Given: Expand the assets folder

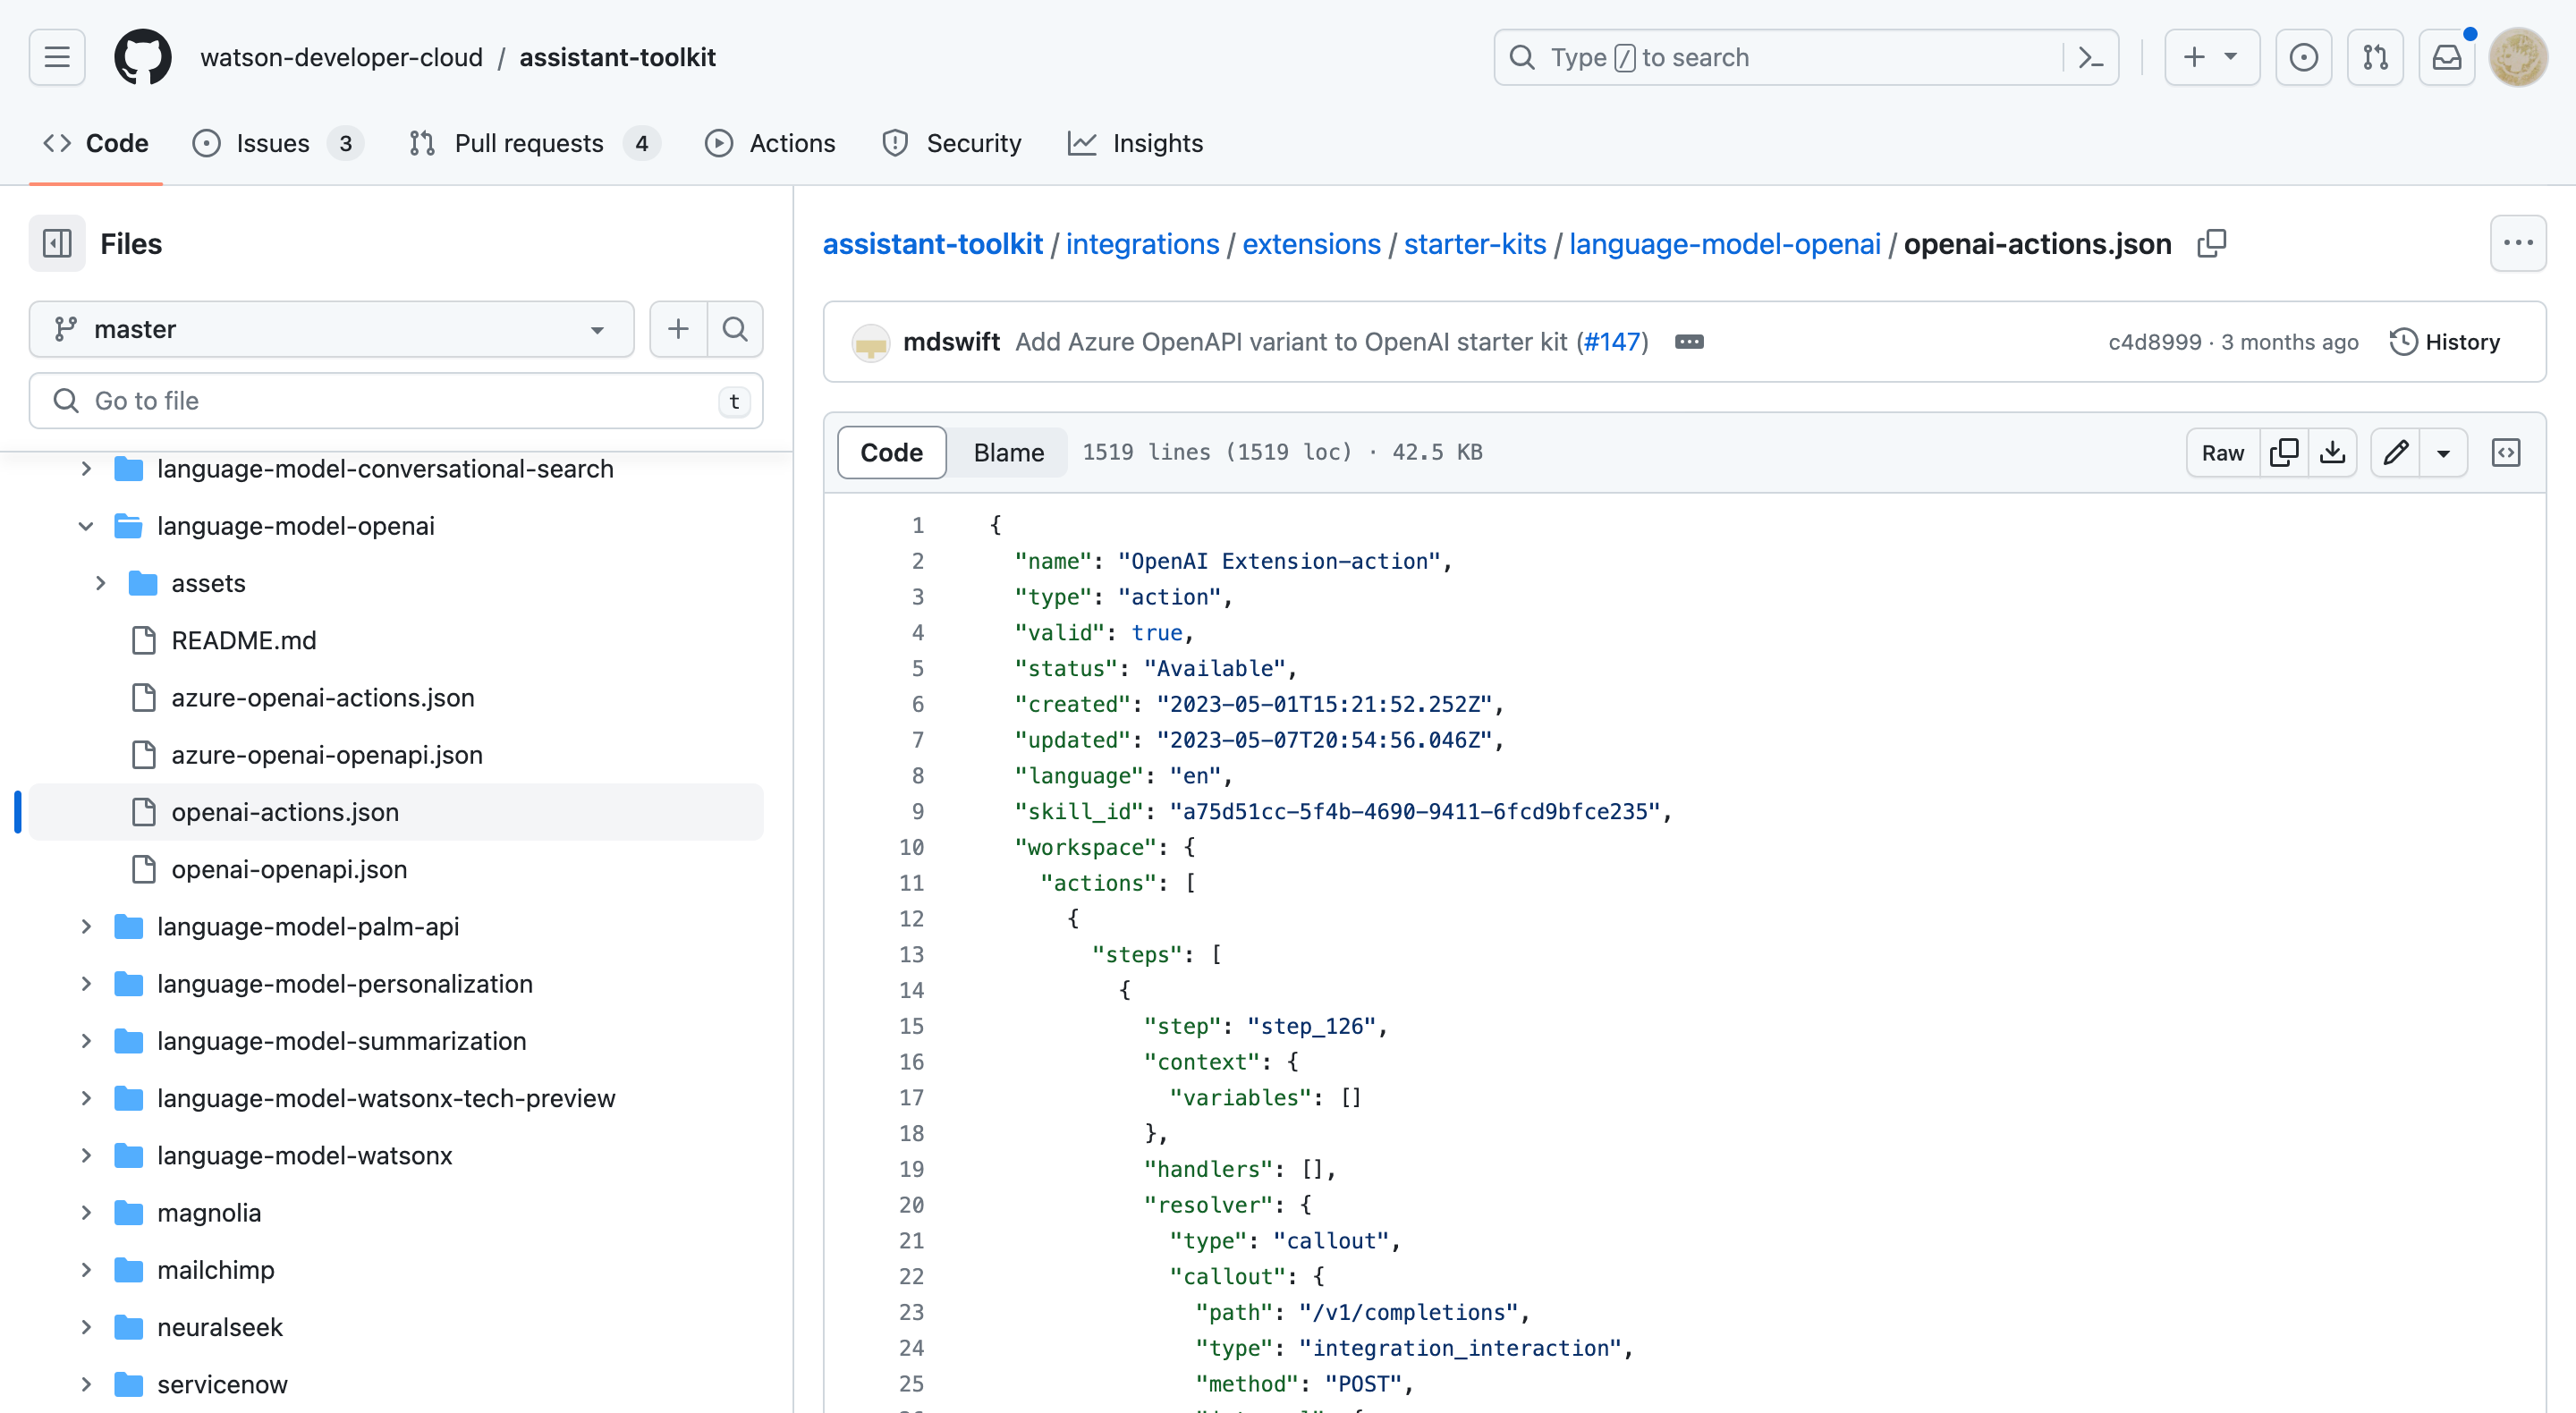Looking at the screenshot, I should pyautogui.click(x=100, y=583).
